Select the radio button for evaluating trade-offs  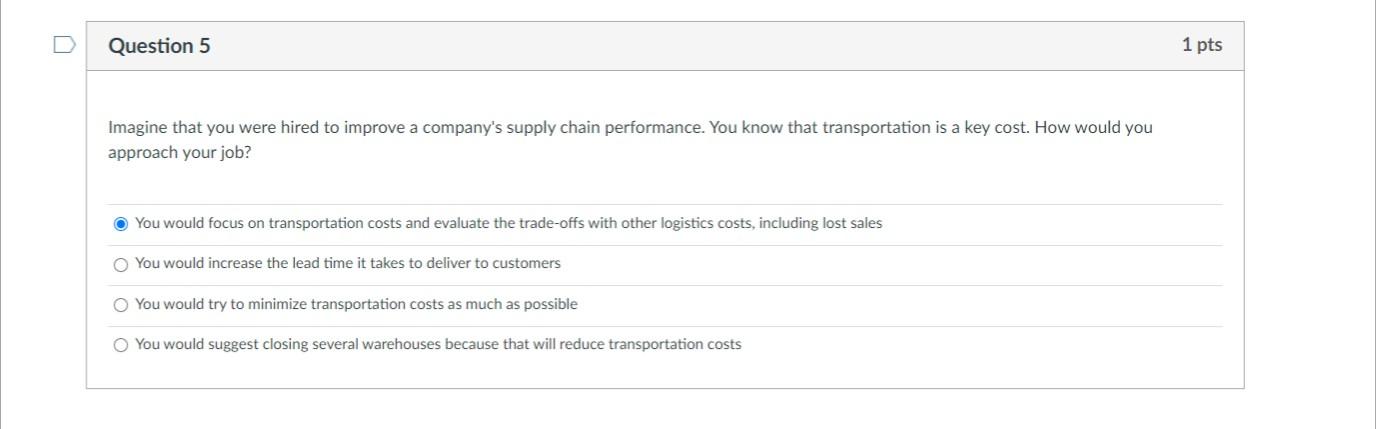coord(121,224)
